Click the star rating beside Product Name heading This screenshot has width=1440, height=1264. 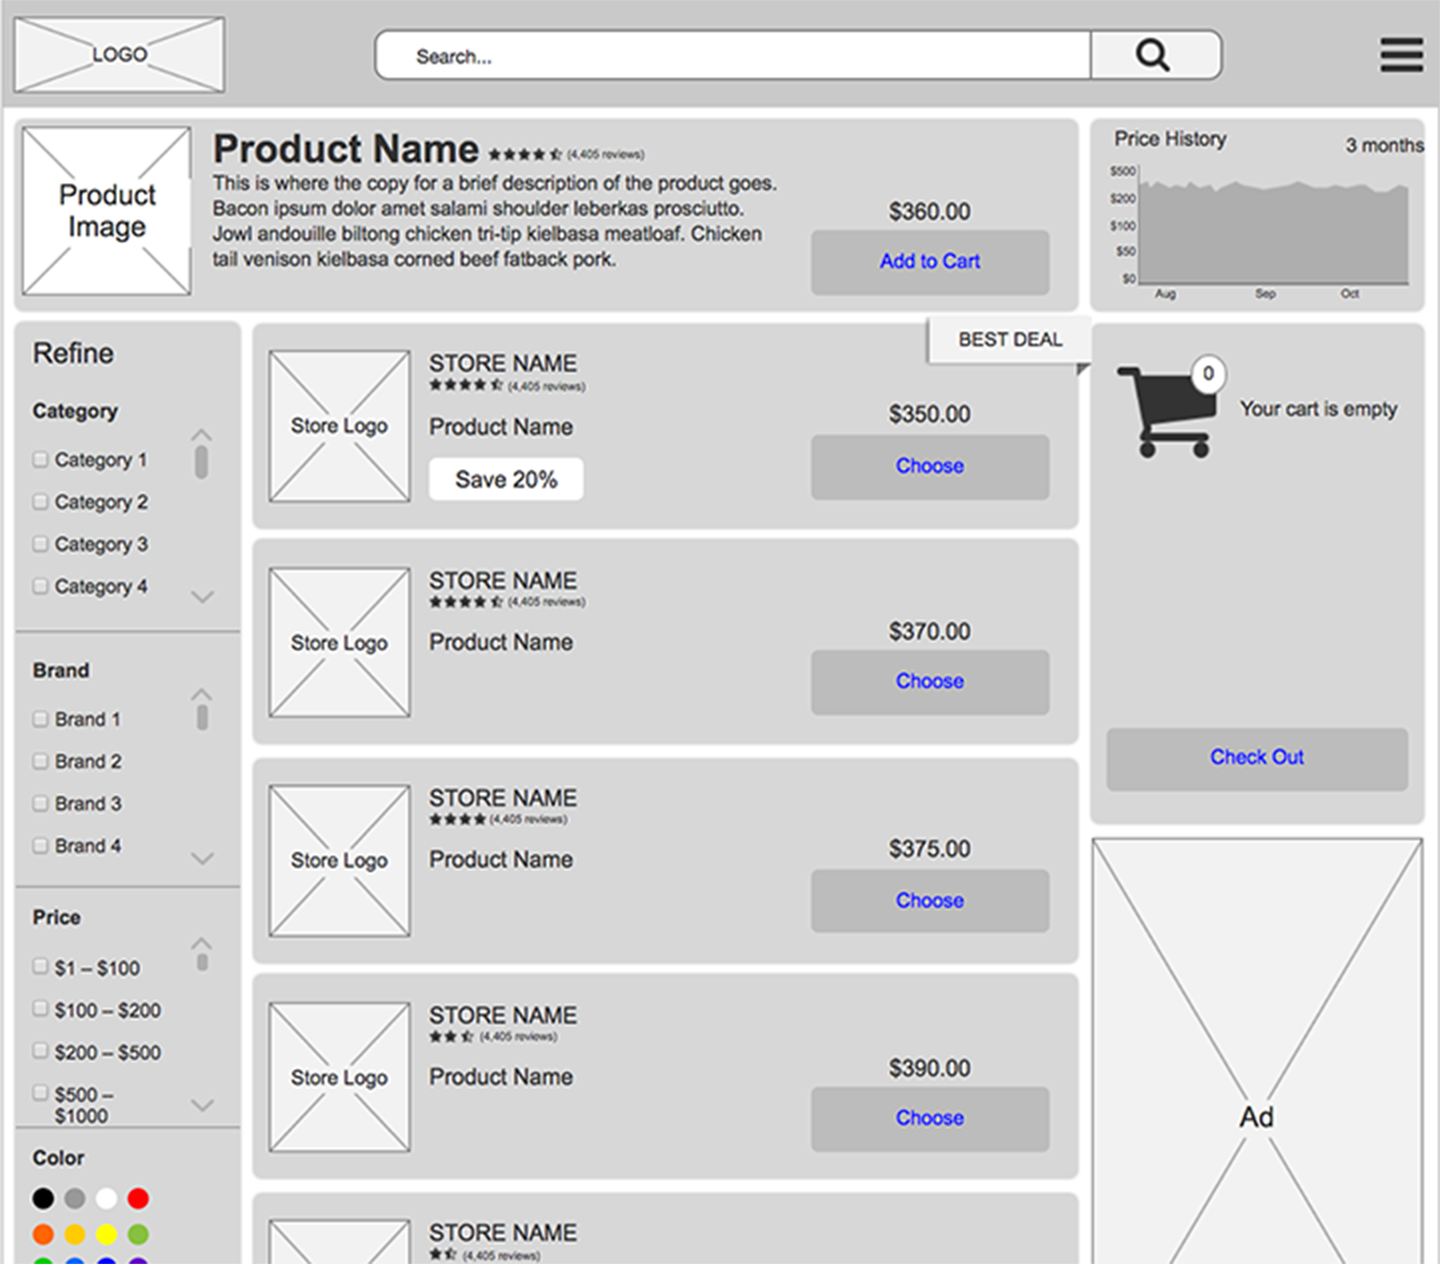coord(525,154)
